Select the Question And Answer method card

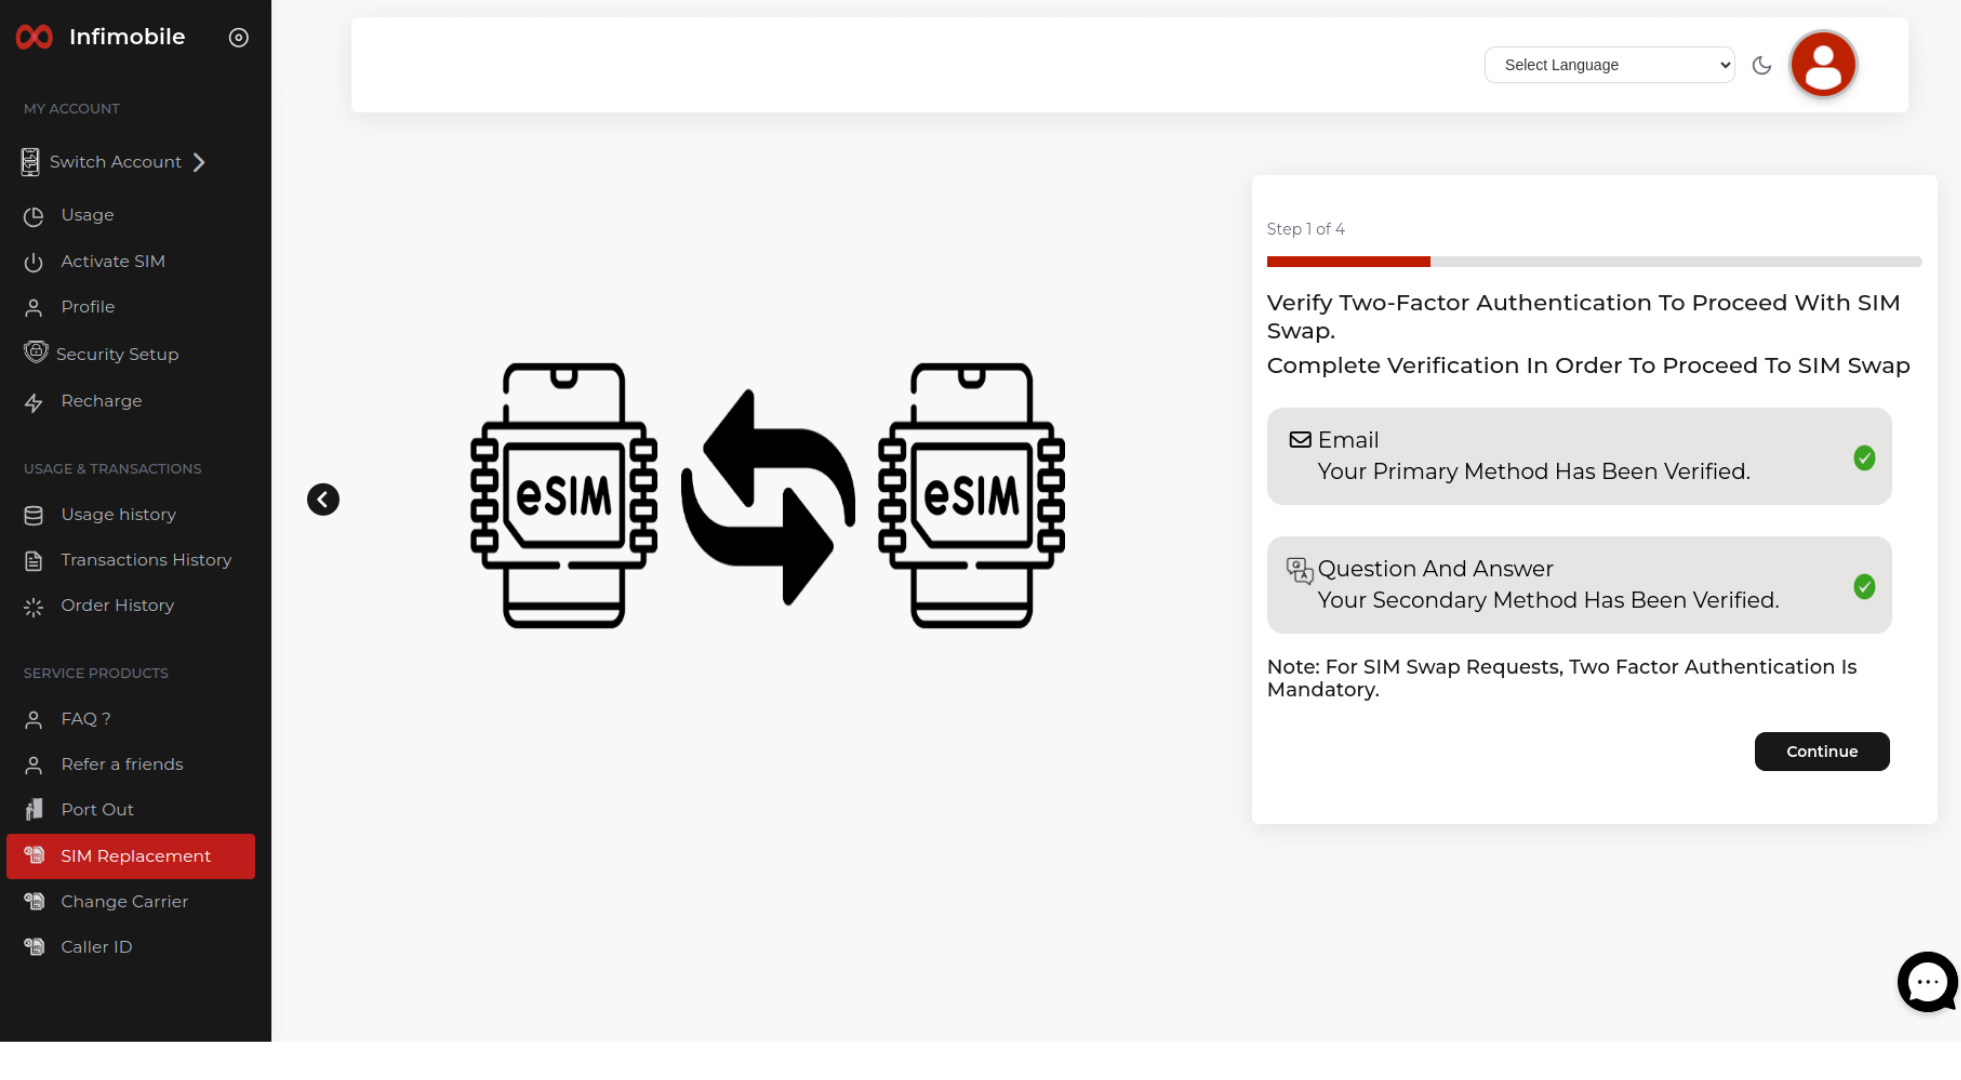pos(1578,585)
